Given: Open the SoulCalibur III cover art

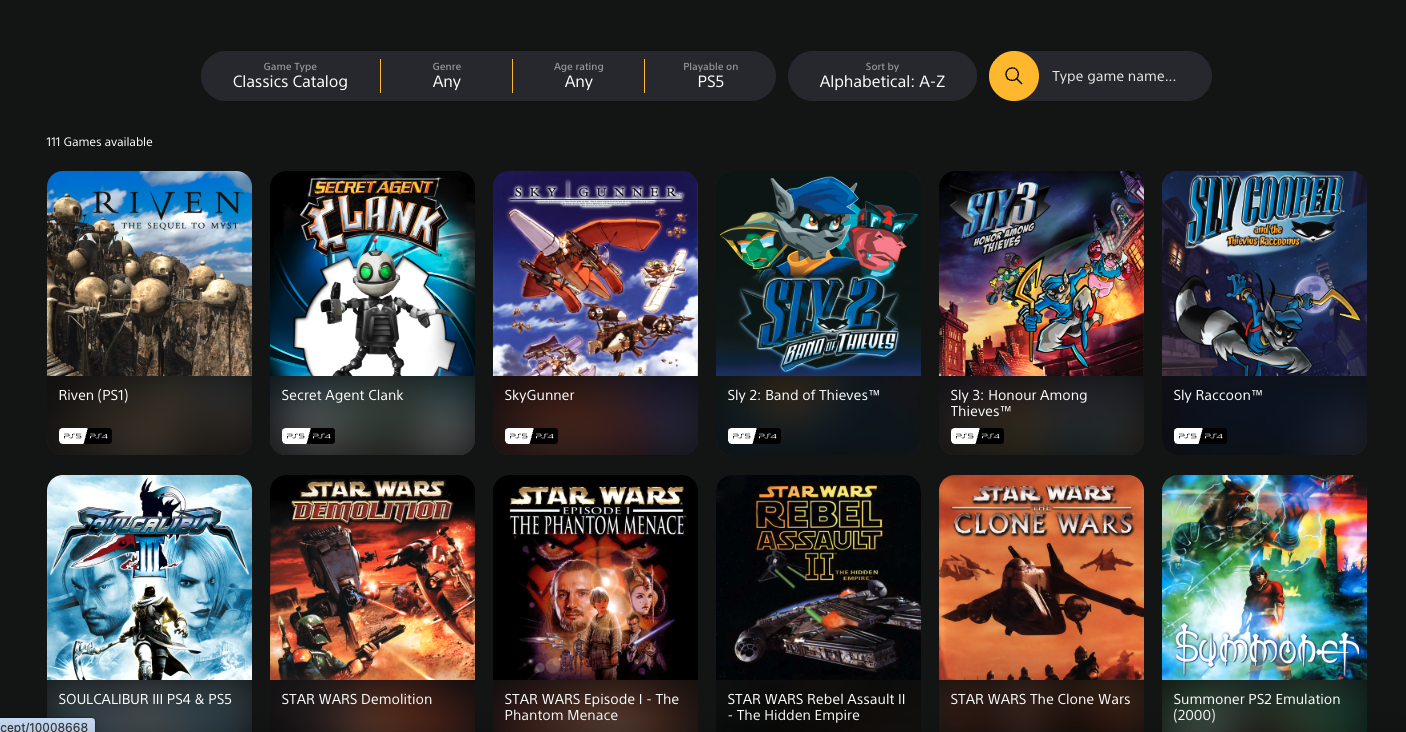Looking at the screenshot, I should point(149,577).
